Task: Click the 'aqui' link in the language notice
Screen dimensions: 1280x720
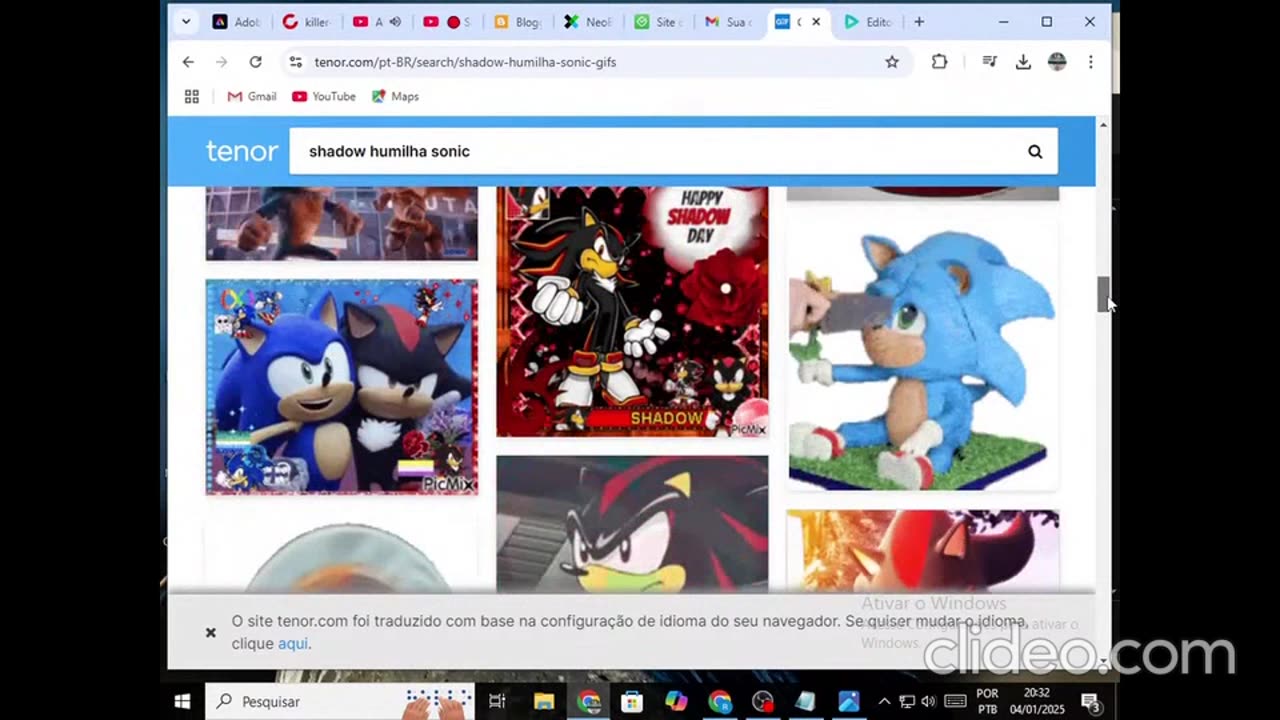Action: 292,643
